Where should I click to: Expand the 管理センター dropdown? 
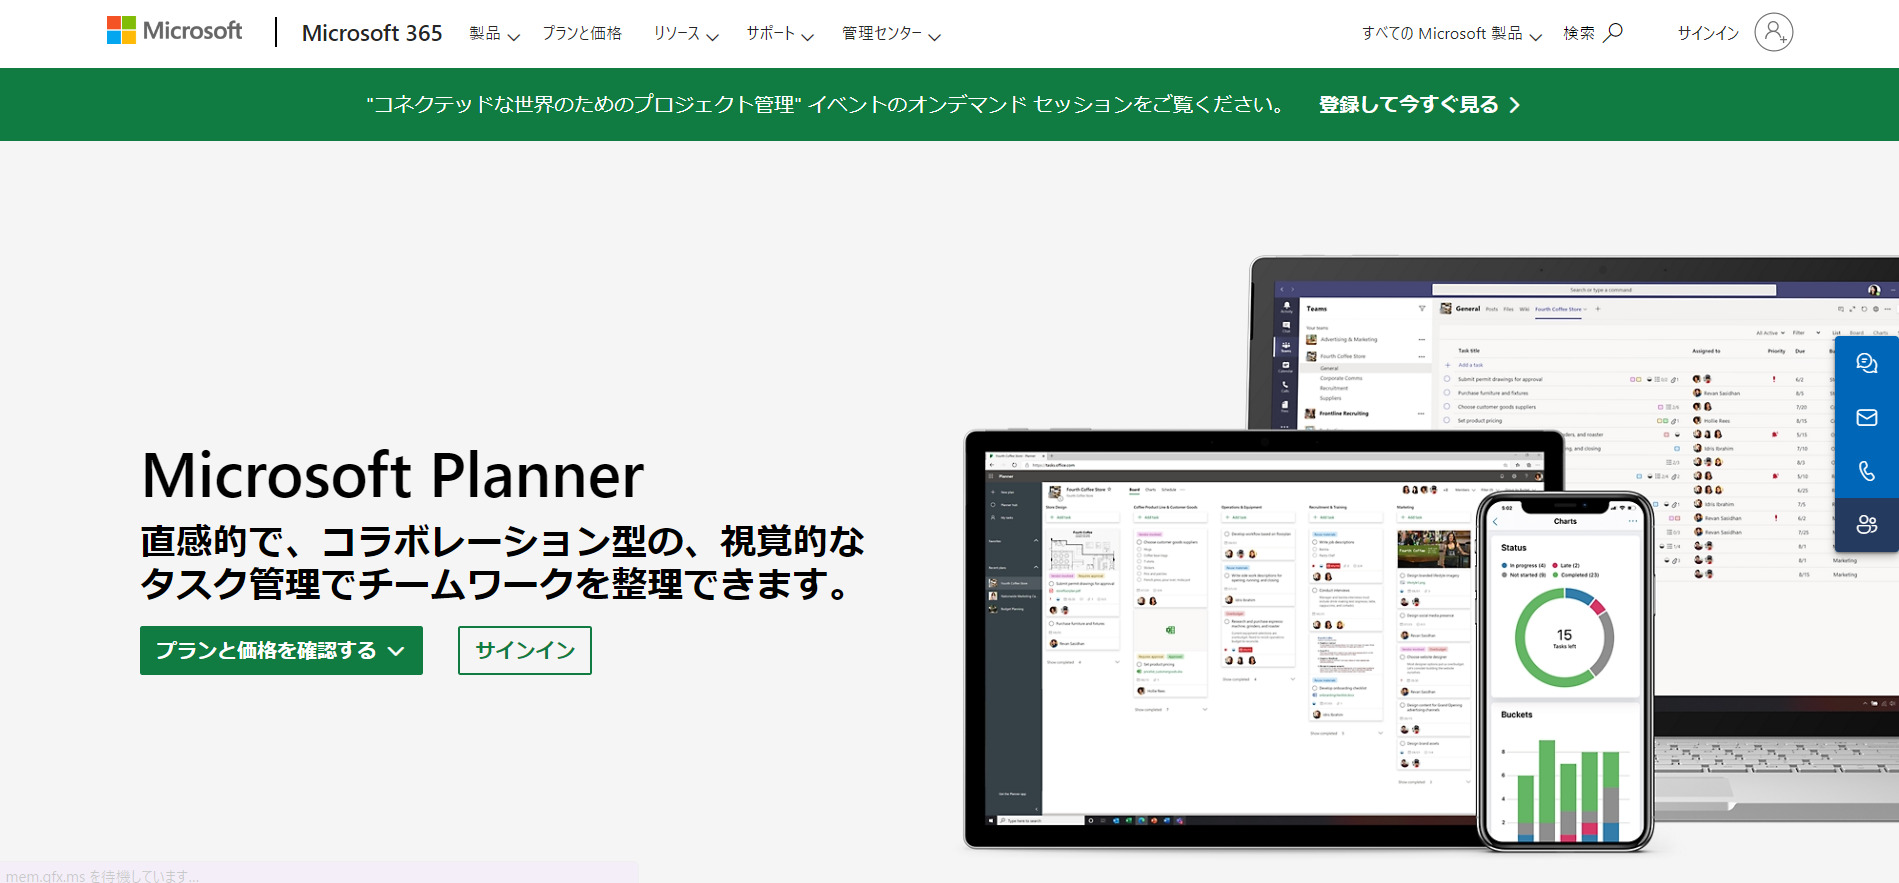[891, 34]
